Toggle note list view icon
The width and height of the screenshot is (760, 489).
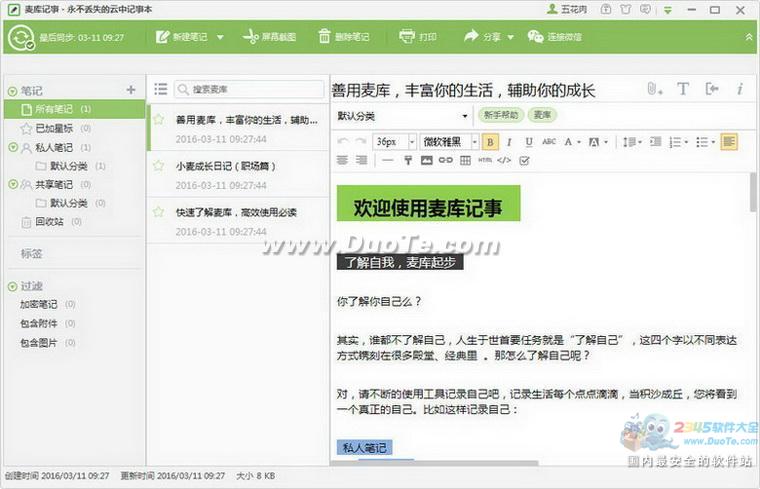tap(160, 89)
